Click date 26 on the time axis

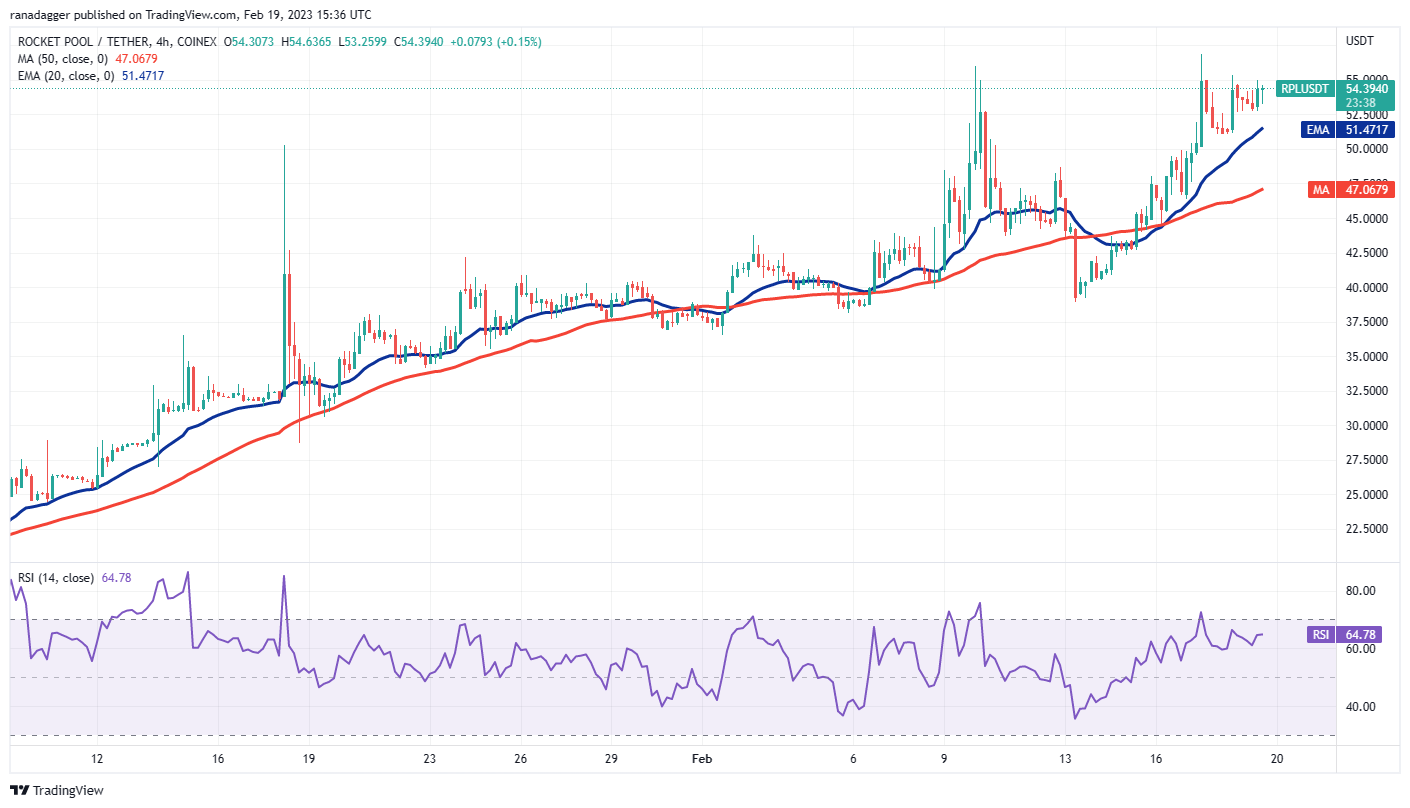coord(520,759)
